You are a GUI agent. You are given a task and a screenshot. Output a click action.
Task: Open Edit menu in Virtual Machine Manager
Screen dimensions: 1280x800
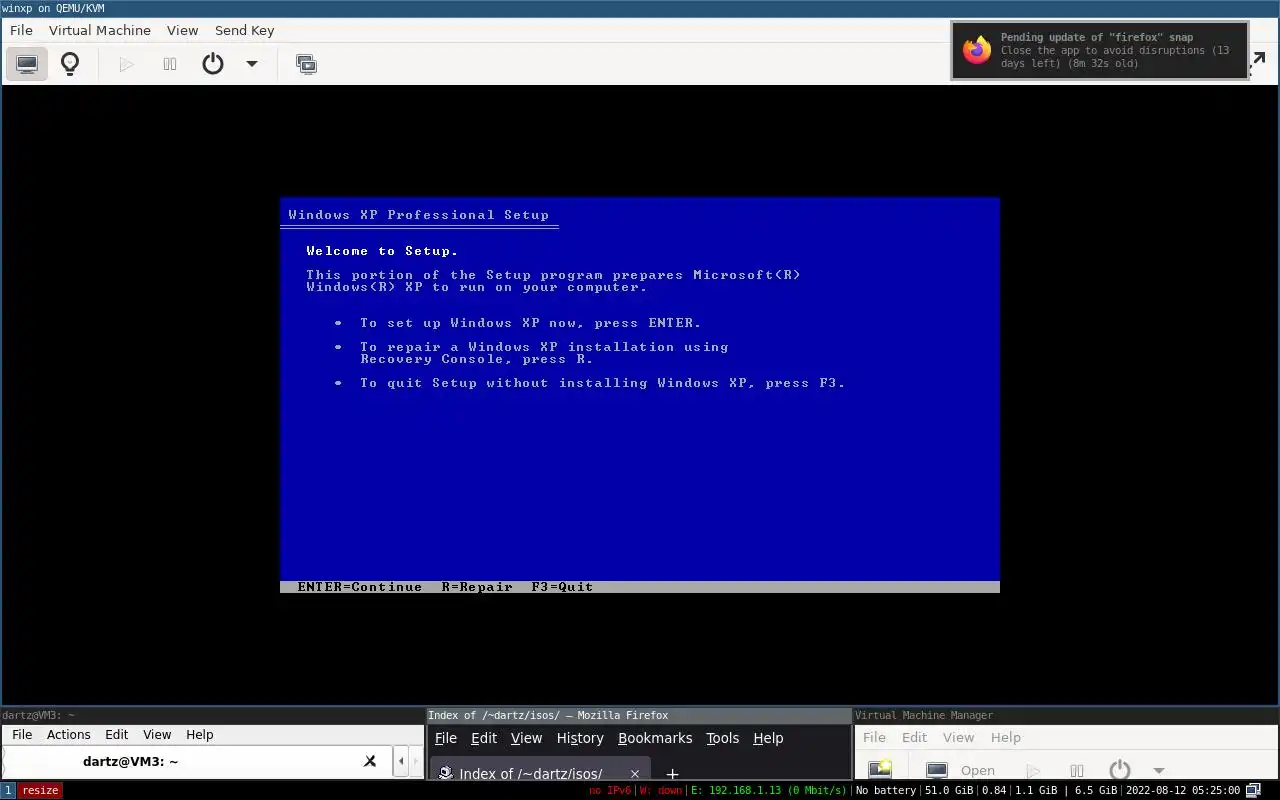pyautogui.click(x=915, y=737)
